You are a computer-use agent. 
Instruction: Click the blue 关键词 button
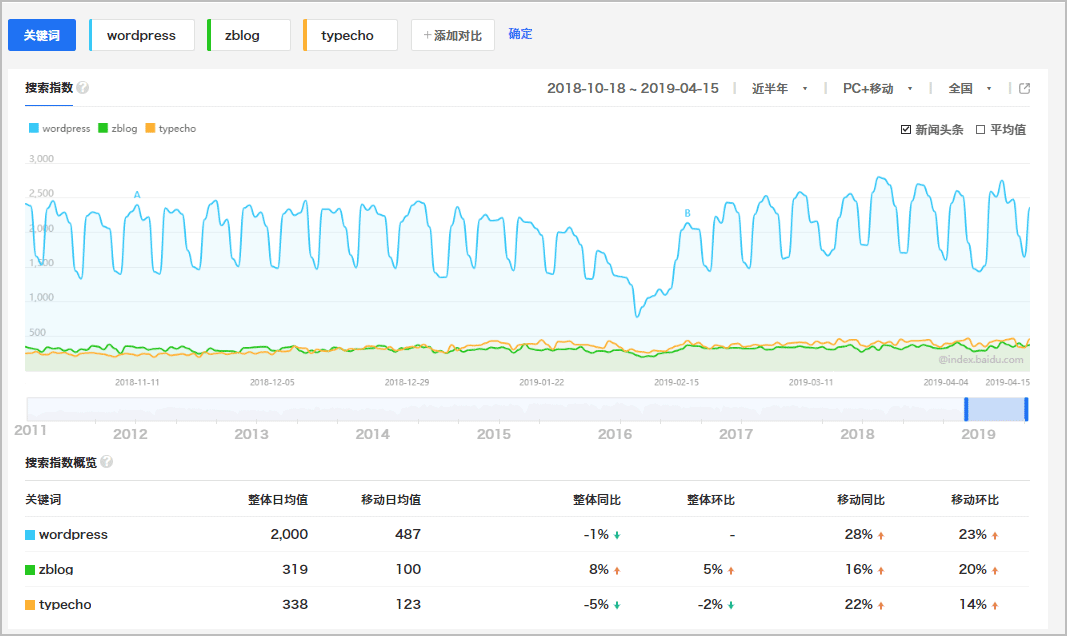42,34
